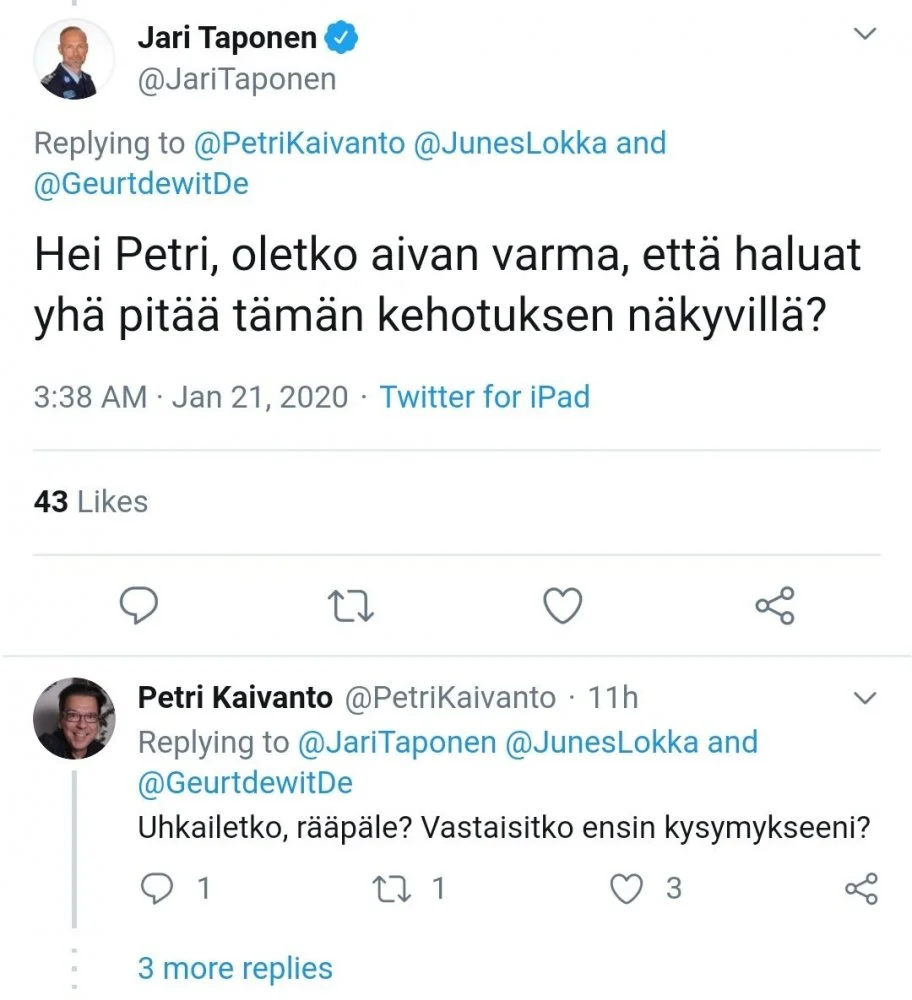The width and height of the screenshot is (912, 1000).
Task: Open Jari Taponen's profile picture
Action: (x=75, y=58)
